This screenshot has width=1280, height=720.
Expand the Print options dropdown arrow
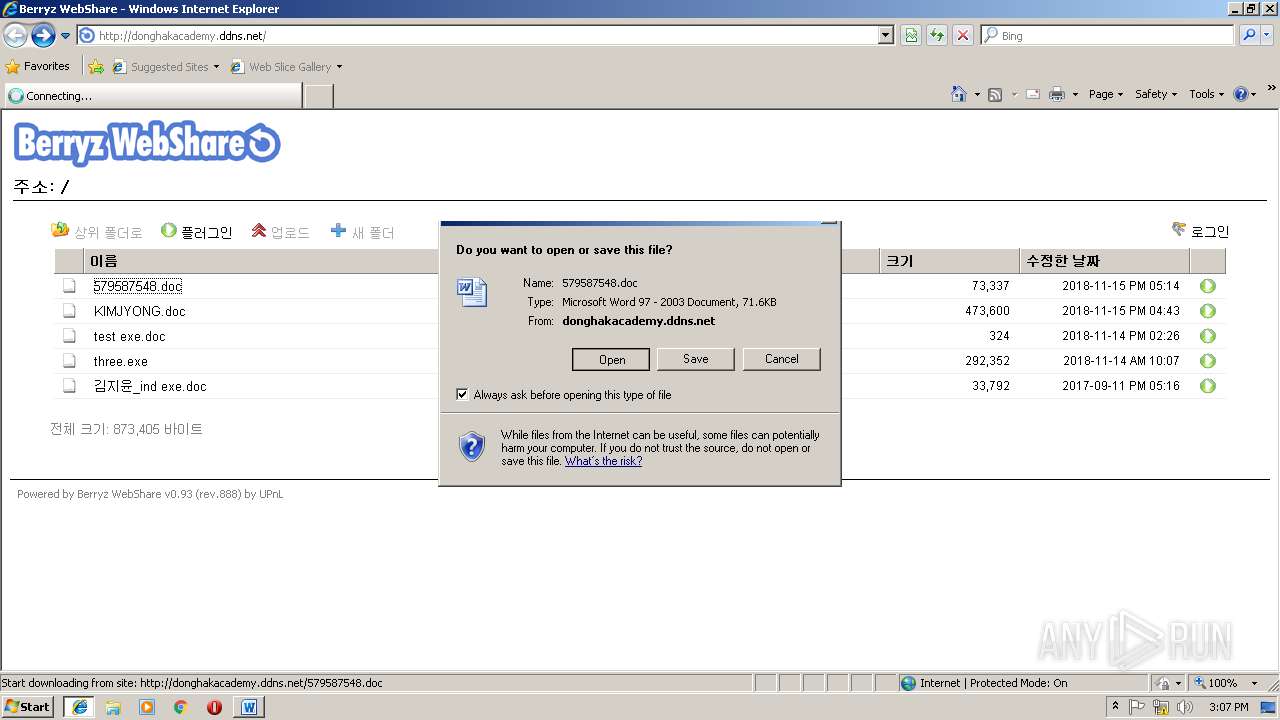[x=1075, y=94]
